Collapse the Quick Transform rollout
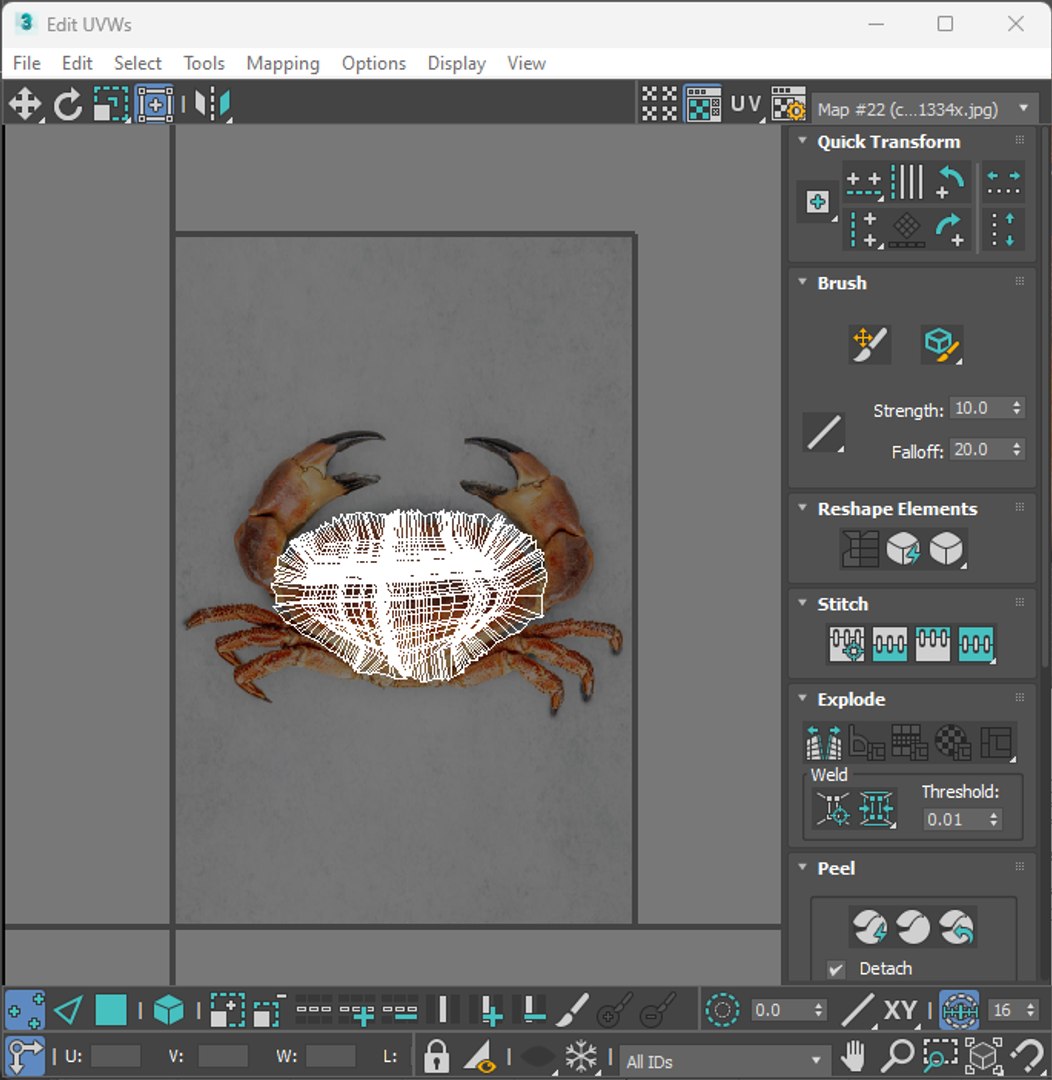The height and width of the screenshot is (1080, 1052). coord(802,141)
